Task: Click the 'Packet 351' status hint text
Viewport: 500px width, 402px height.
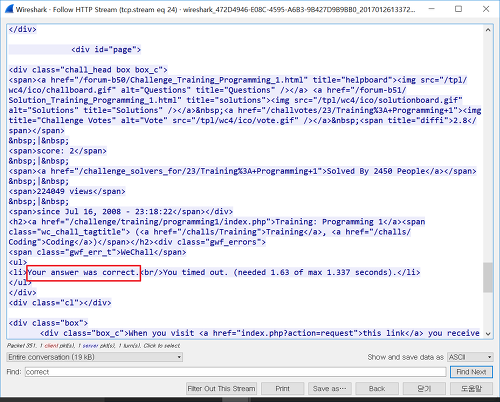Action: click(x=94, y=346)
